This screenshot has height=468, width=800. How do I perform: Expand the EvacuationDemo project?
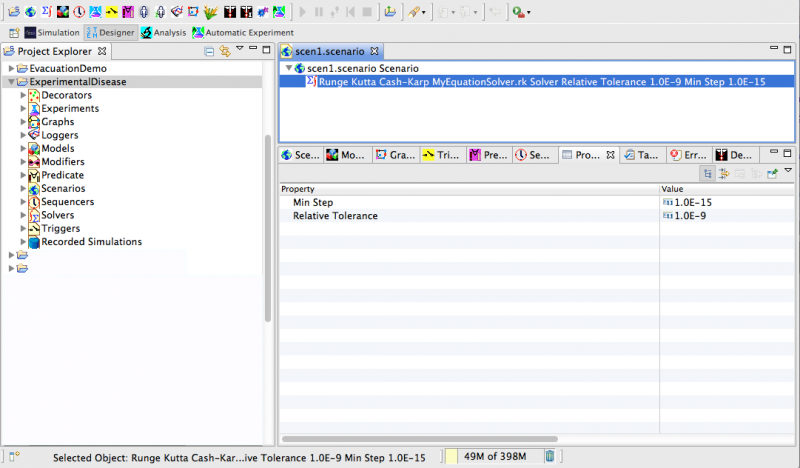click(11, 68)
